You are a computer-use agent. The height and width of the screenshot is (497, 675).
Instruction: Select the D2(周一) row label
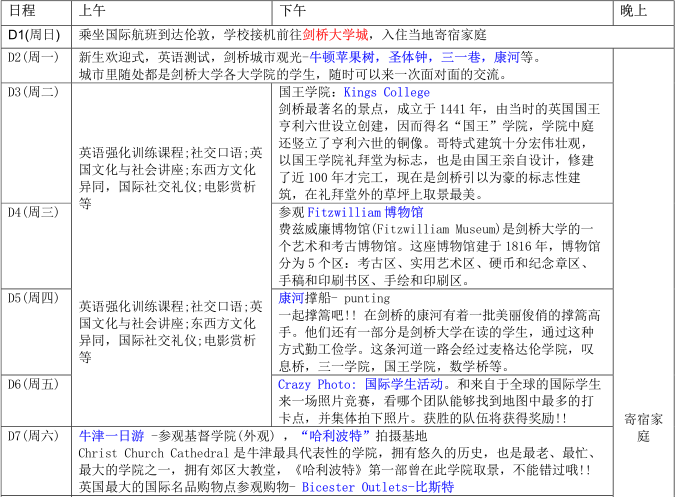(x=33, y=57)
